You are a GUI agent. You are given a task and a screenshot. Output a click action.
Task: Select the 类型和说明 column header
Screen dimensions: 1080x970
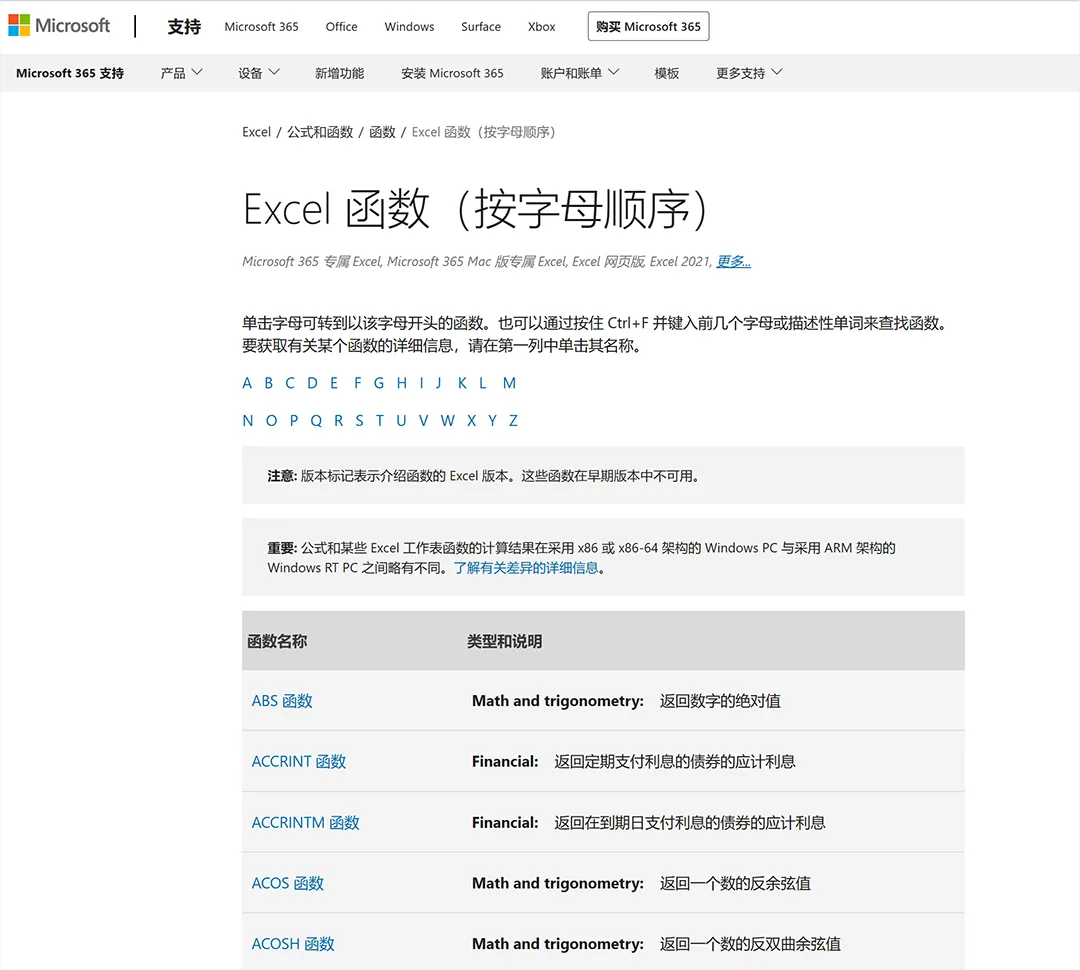pos(504,641)
